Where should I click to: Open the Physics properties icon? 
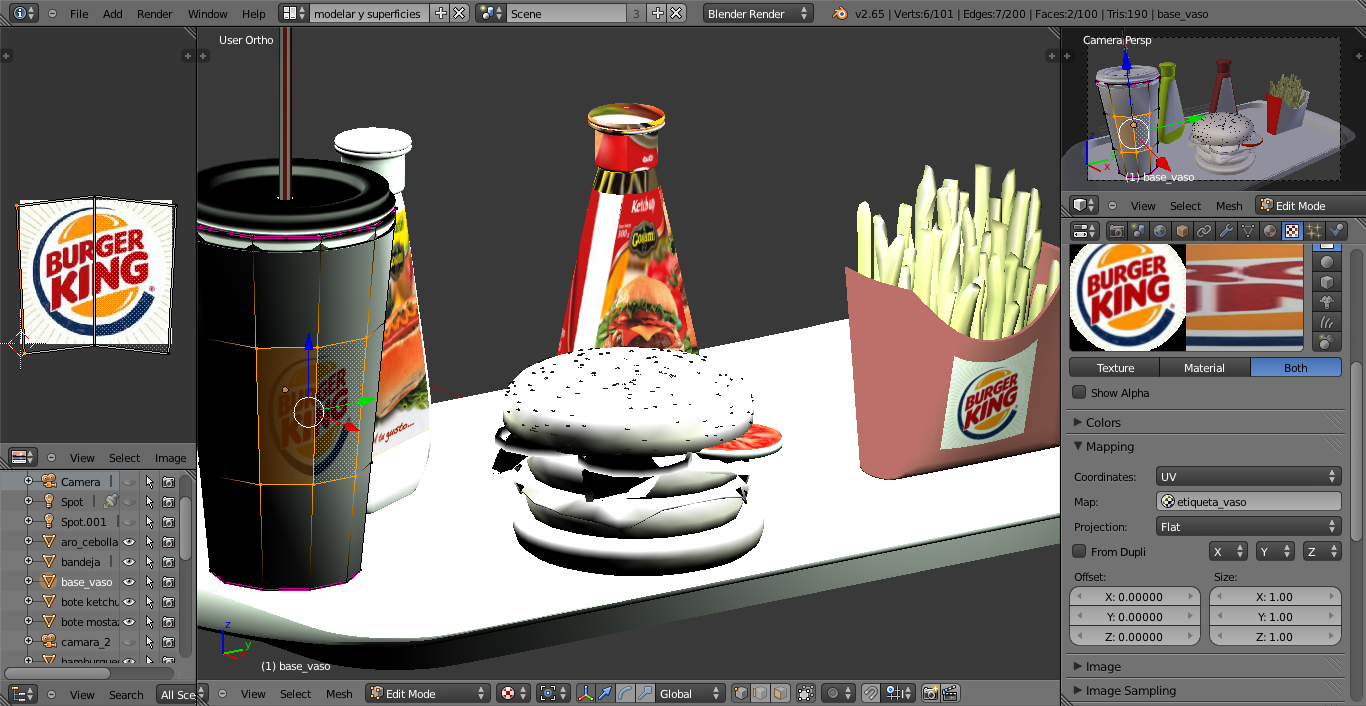click(x=1336, y=231)
